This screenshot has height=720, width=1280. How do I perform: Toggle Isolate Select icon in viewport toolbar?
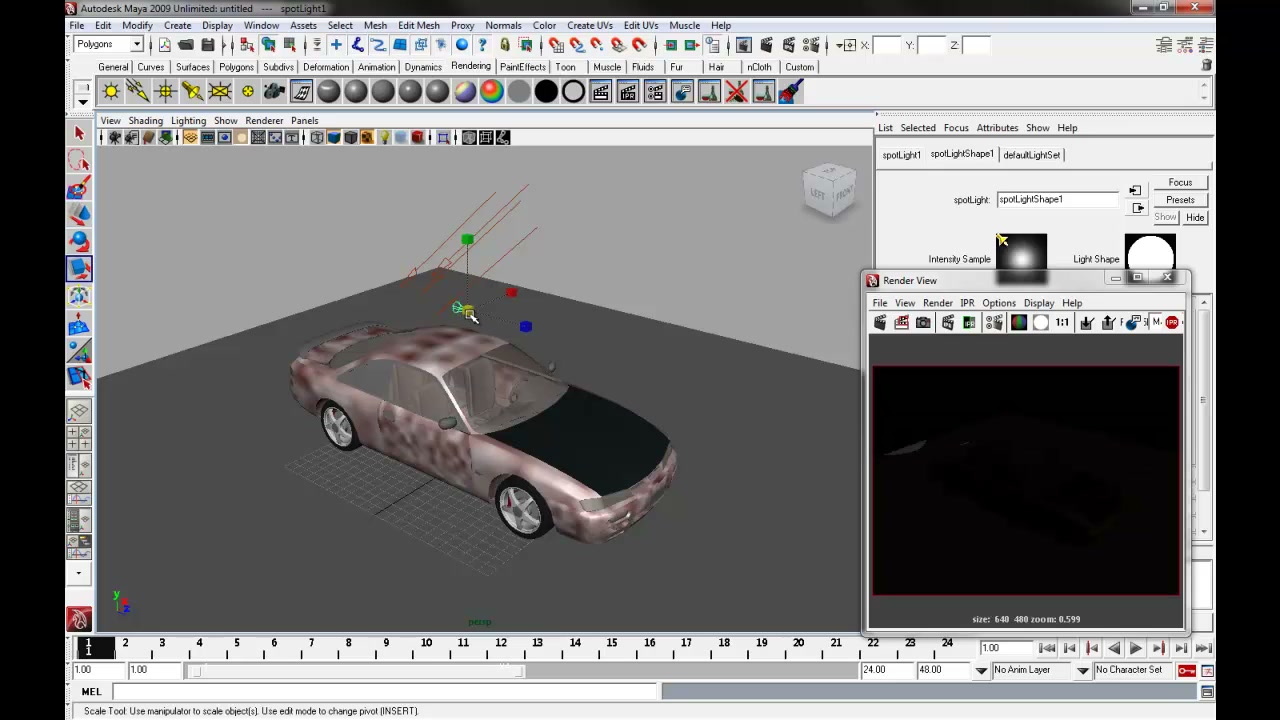click(x=444, y=138)
